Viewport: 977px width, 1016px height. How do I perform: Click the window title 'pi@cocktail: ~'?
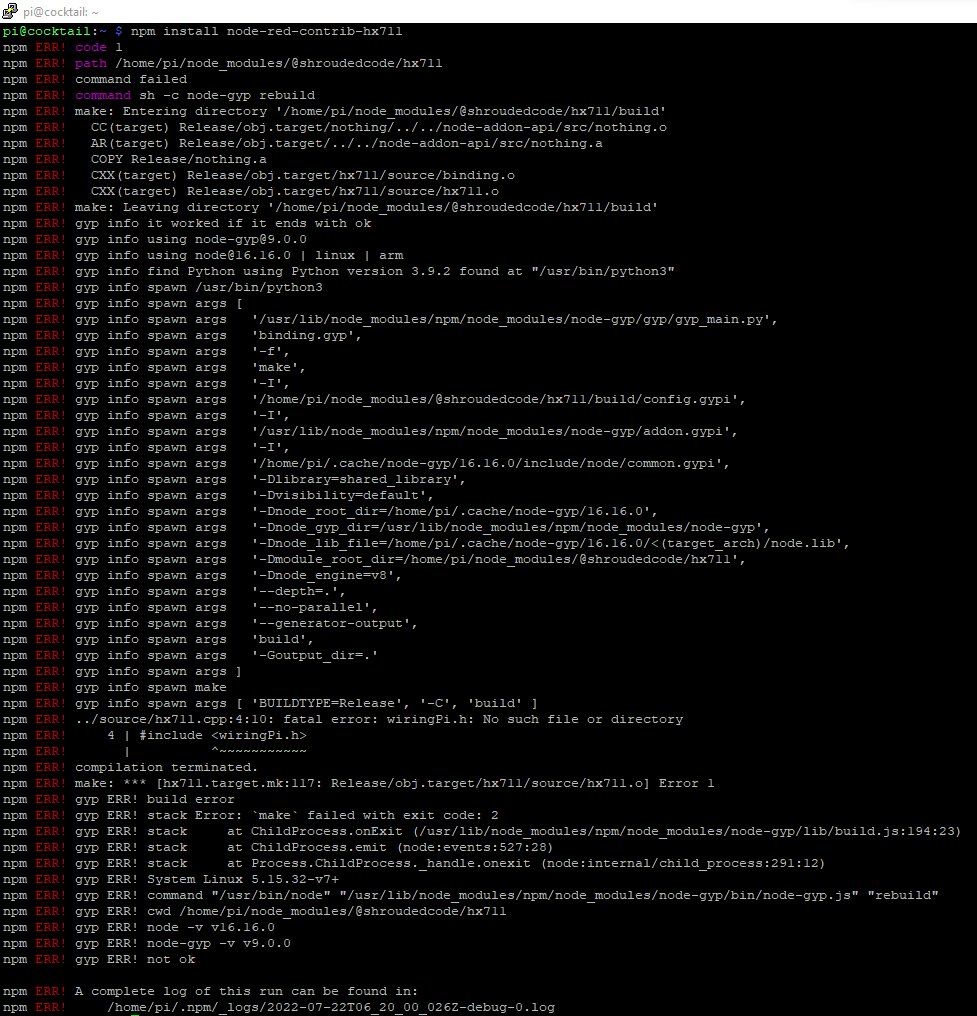[61, 12]
